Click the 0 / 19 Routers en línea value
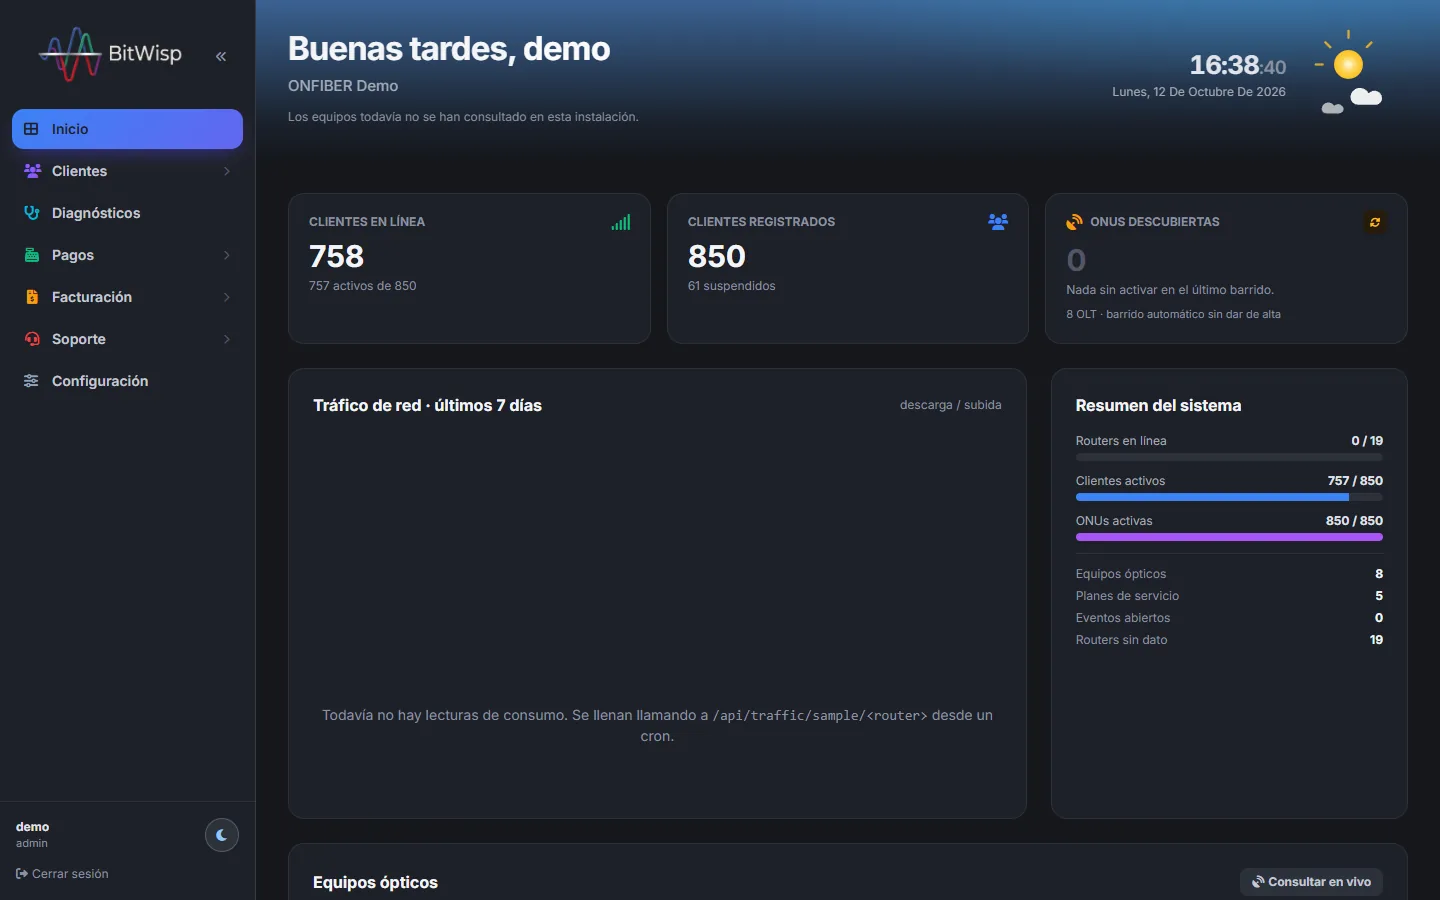This screenshot has height=900, width=1440. pyautogui.click(x=1367, y=441)
